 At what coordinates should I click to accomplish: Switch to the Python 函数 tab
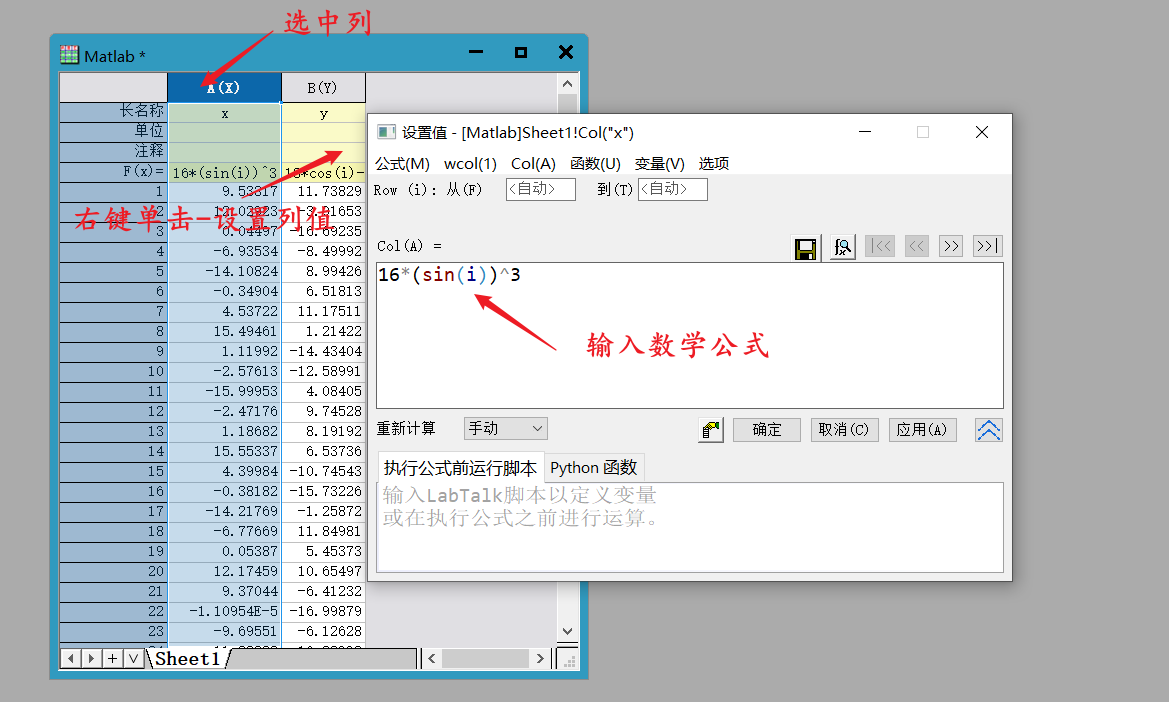[x=593, y=467]
